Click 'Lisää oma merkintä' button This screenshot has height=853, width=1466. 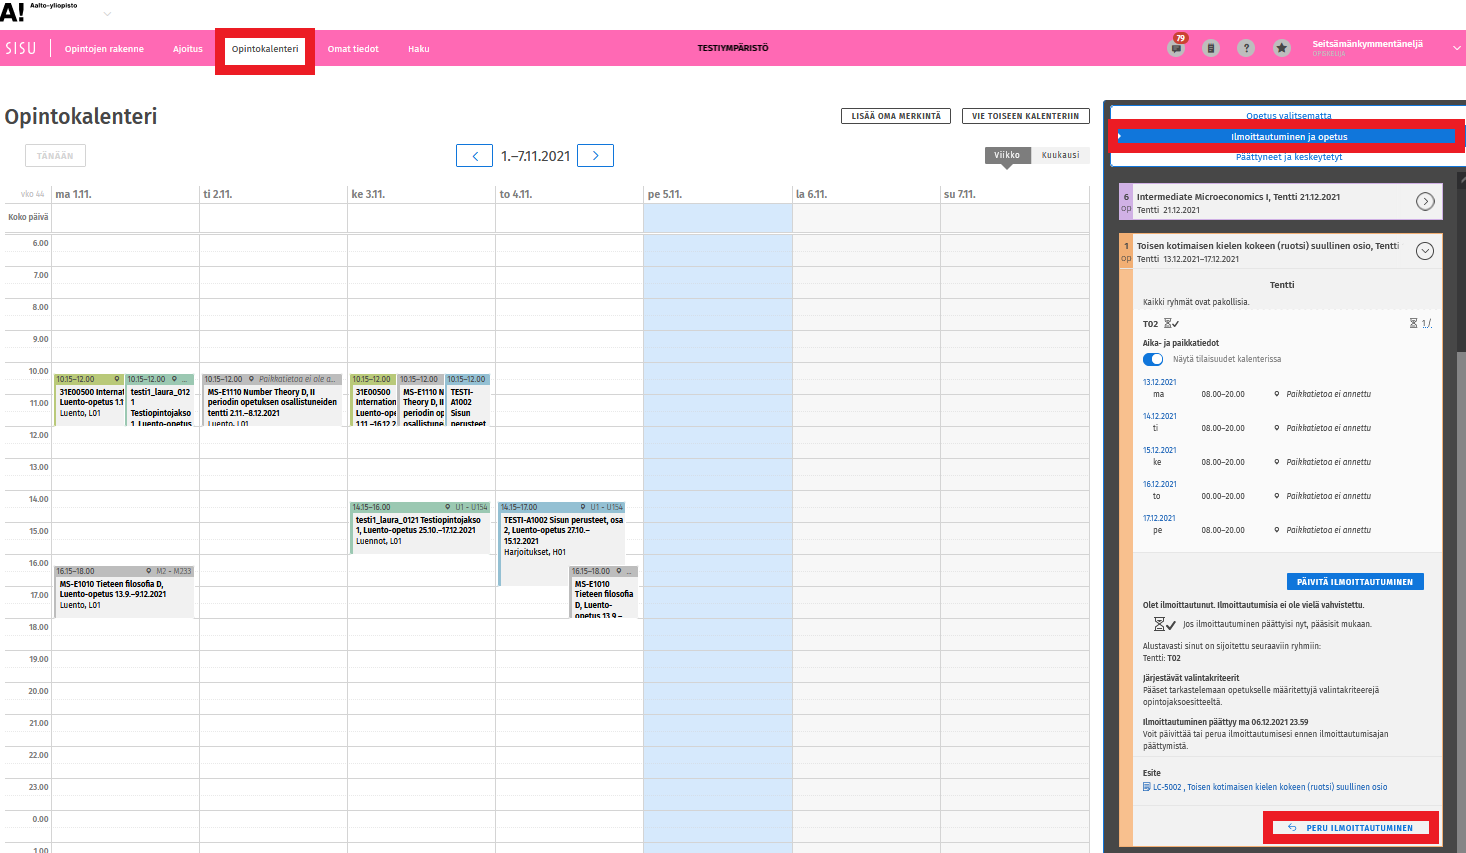(x=896, y=116)
